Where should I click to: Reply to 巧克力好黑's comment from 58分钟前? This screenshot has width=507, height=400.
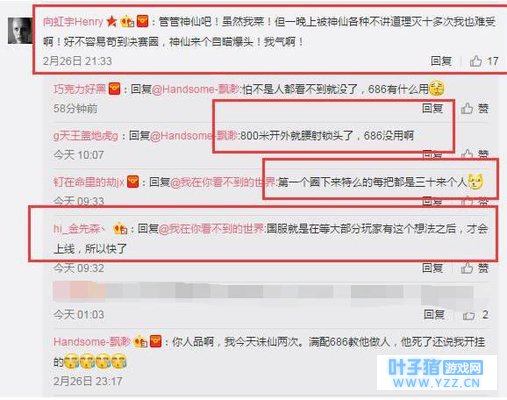pos(432,108)
